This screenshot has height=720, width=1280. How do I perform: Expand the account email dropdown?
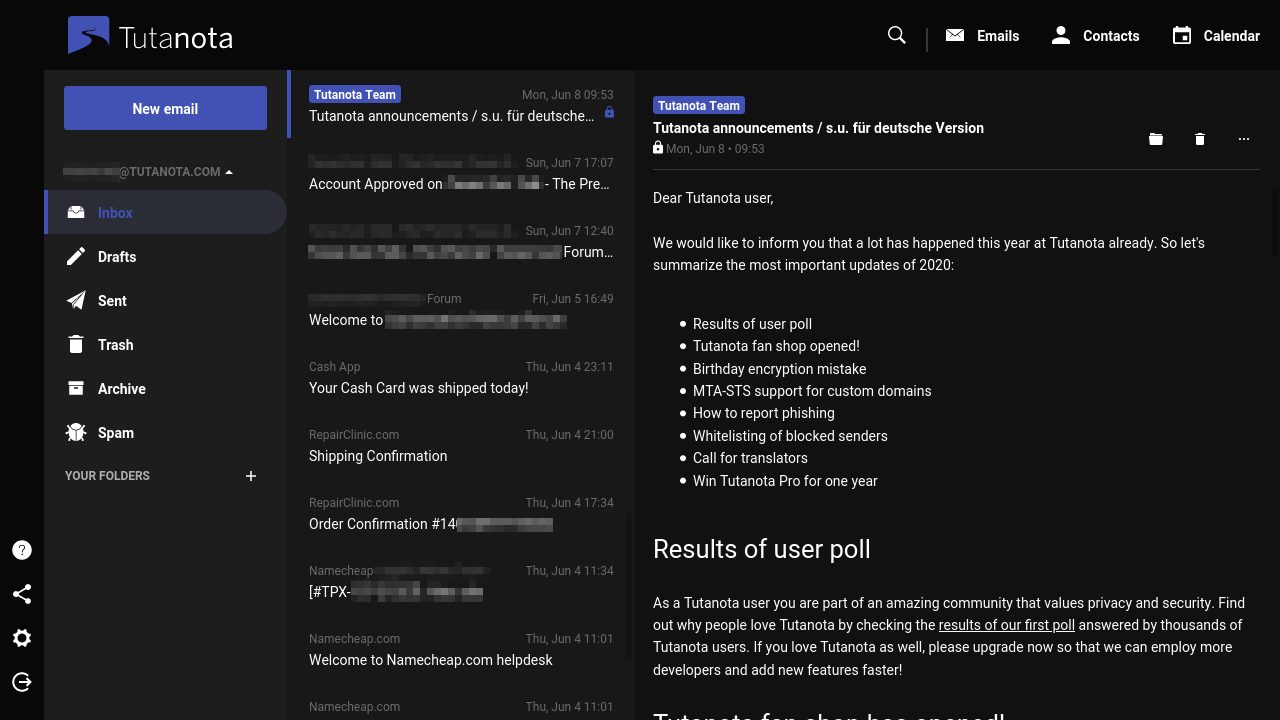(228, 171)
